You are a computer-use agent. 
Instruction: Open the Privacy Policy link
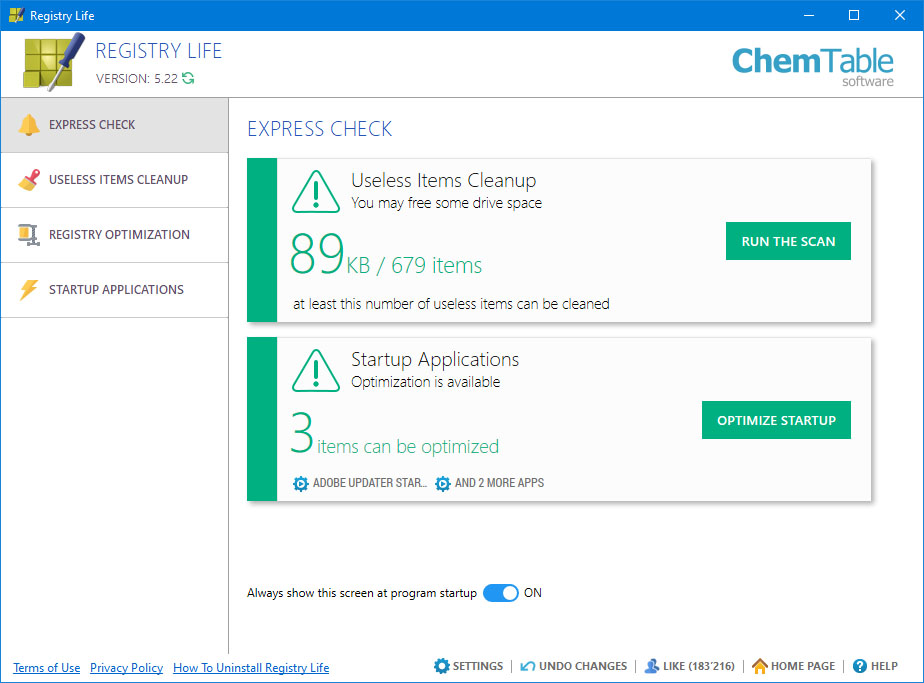point(126,668)
